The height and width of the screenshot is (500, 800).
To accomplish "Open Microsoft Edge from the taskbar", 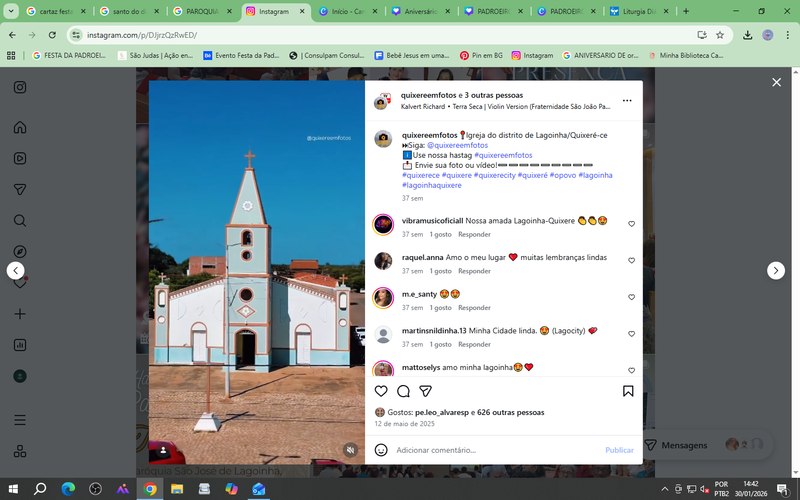I will 68,489.
